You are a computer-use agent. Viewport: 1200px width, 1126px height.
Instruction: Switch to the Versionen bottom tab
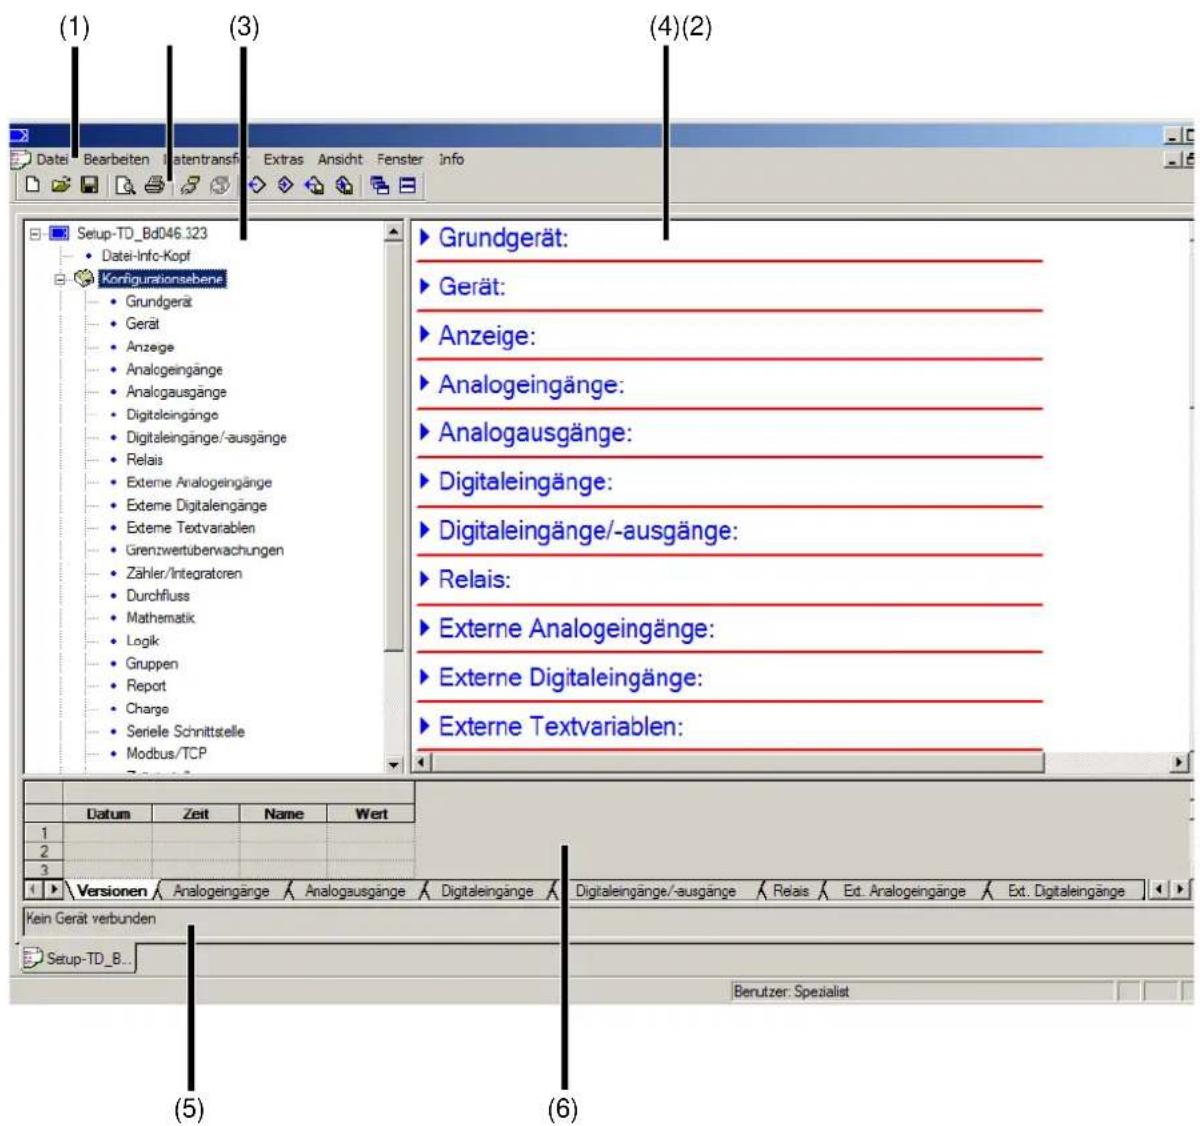pos(111,890)
